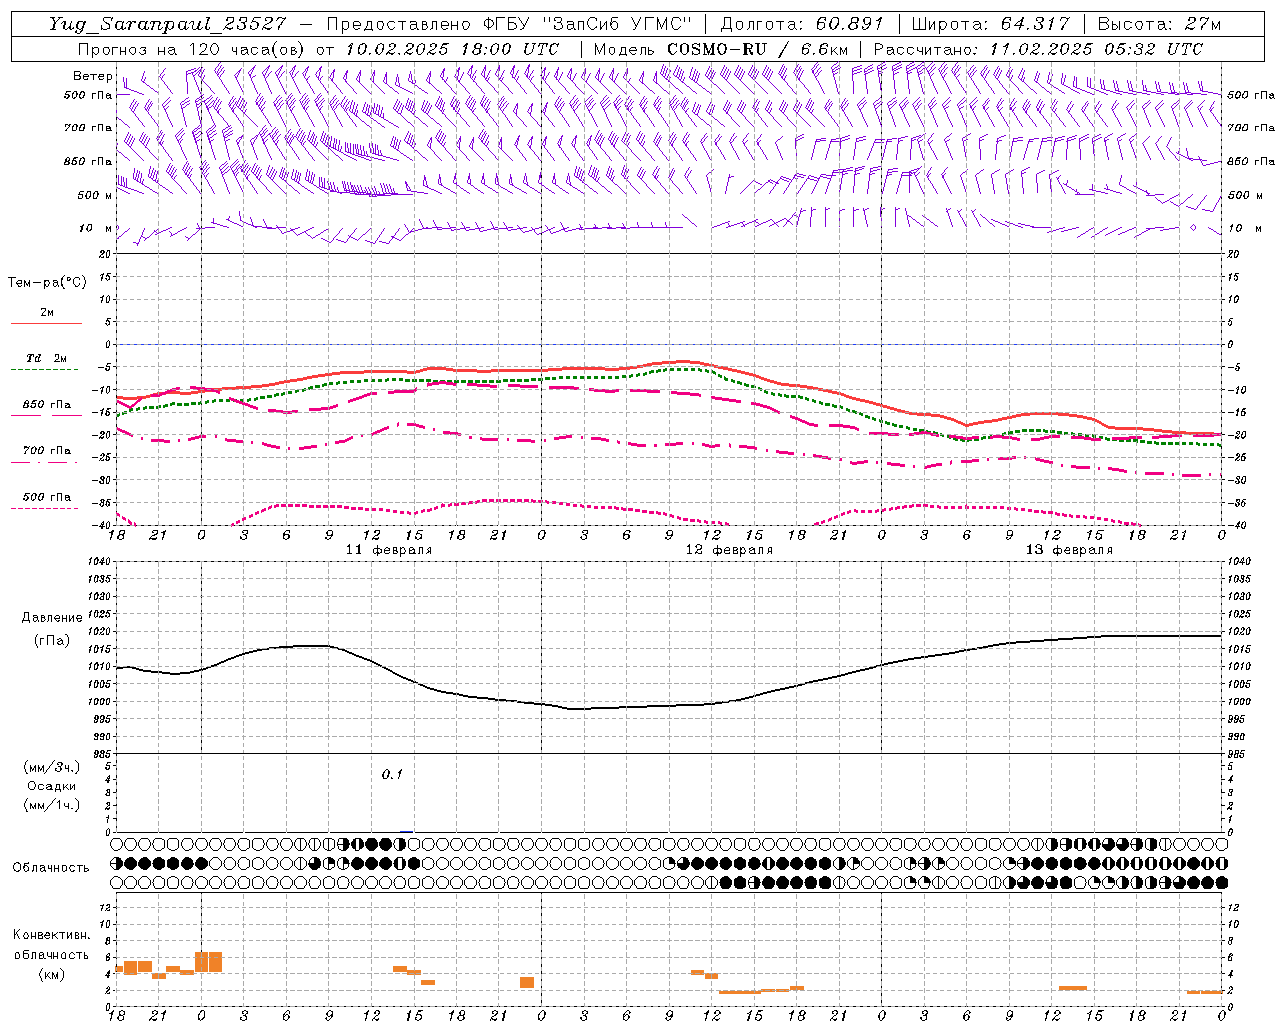Screen dimensions: 1280x1024
Task: Click the Модель COSMO-RU / 6.6км label
Action: (x=720, y=49)
